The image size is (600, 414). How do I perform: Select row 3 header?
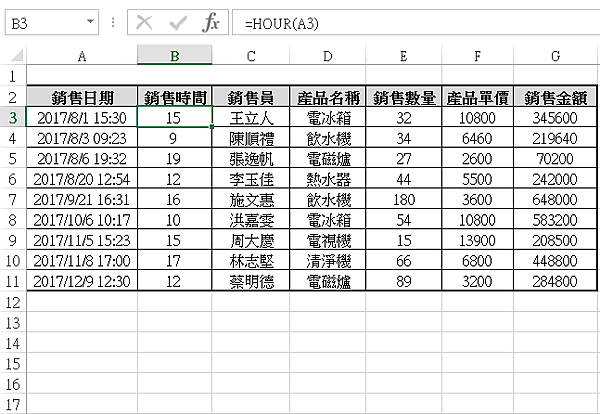(13, 117)
